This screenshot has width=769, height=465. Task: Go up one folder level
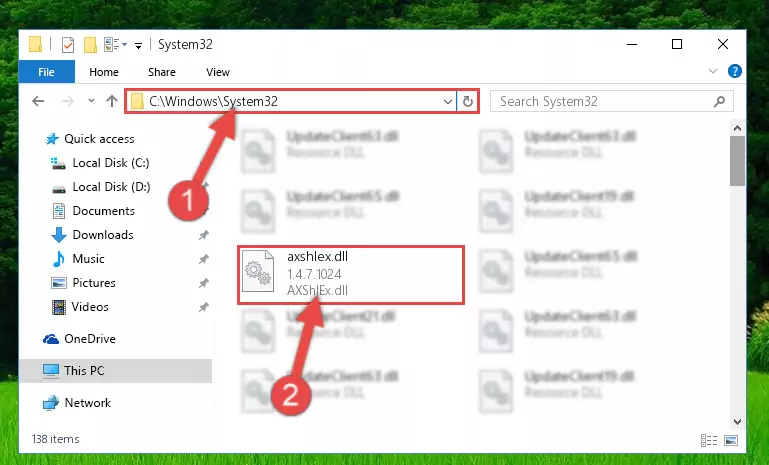click(x=112, y=101)
